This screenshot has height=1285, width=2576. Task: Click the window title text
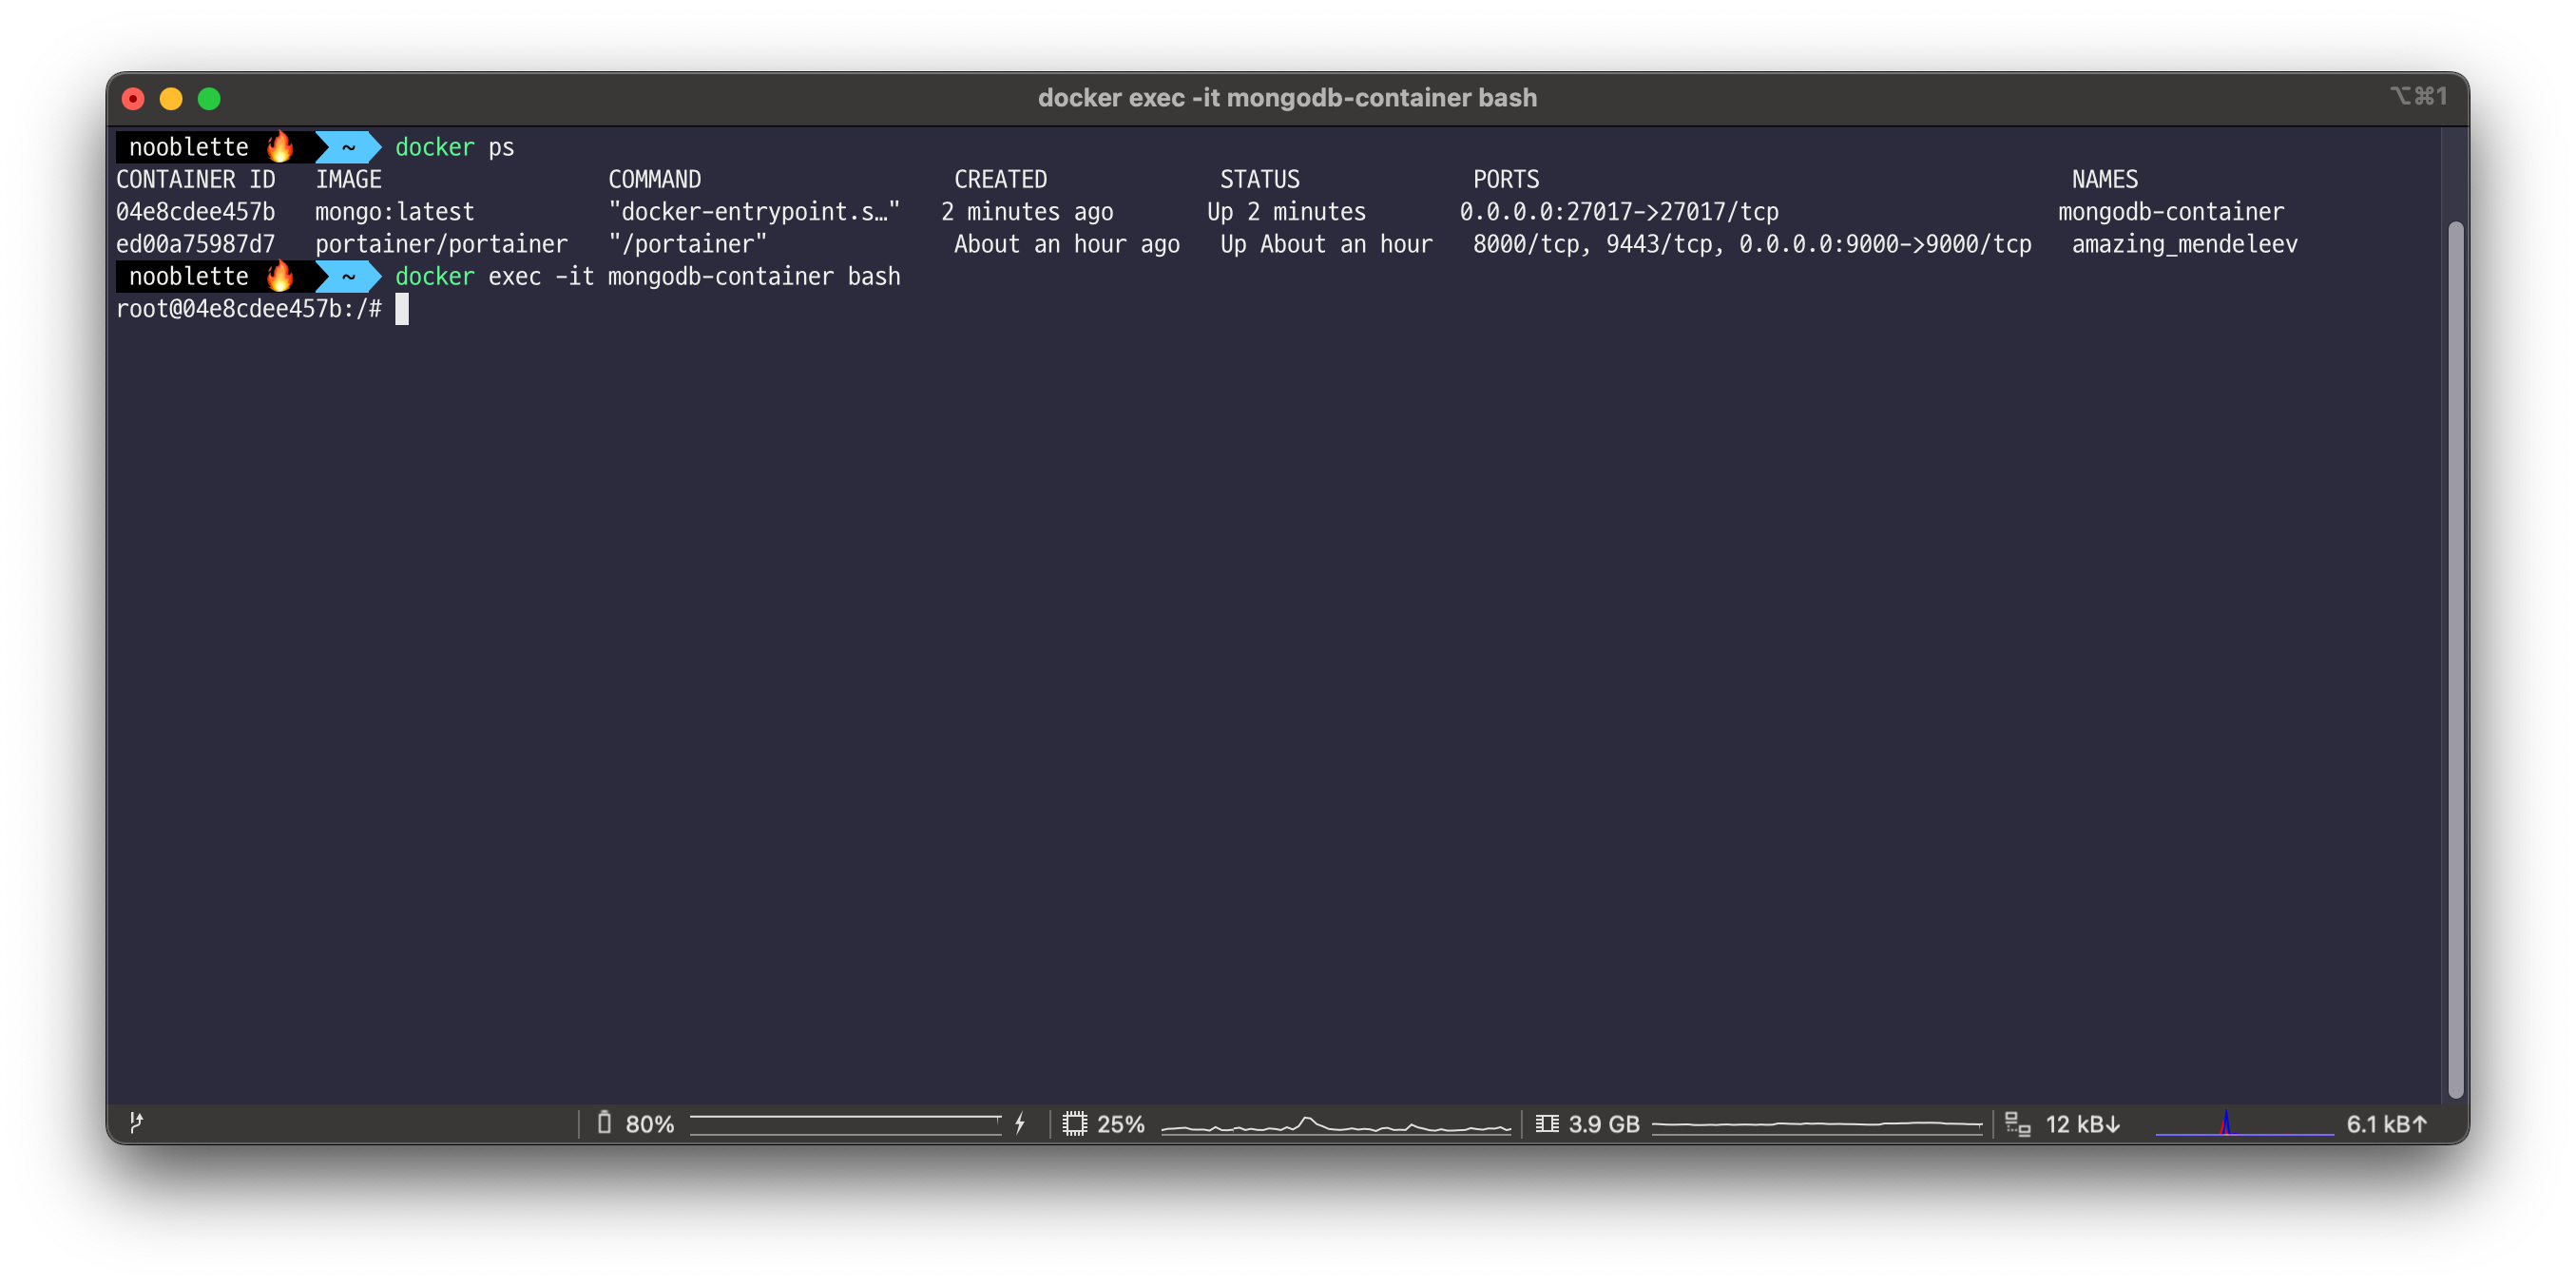[x=1287, y=98]
